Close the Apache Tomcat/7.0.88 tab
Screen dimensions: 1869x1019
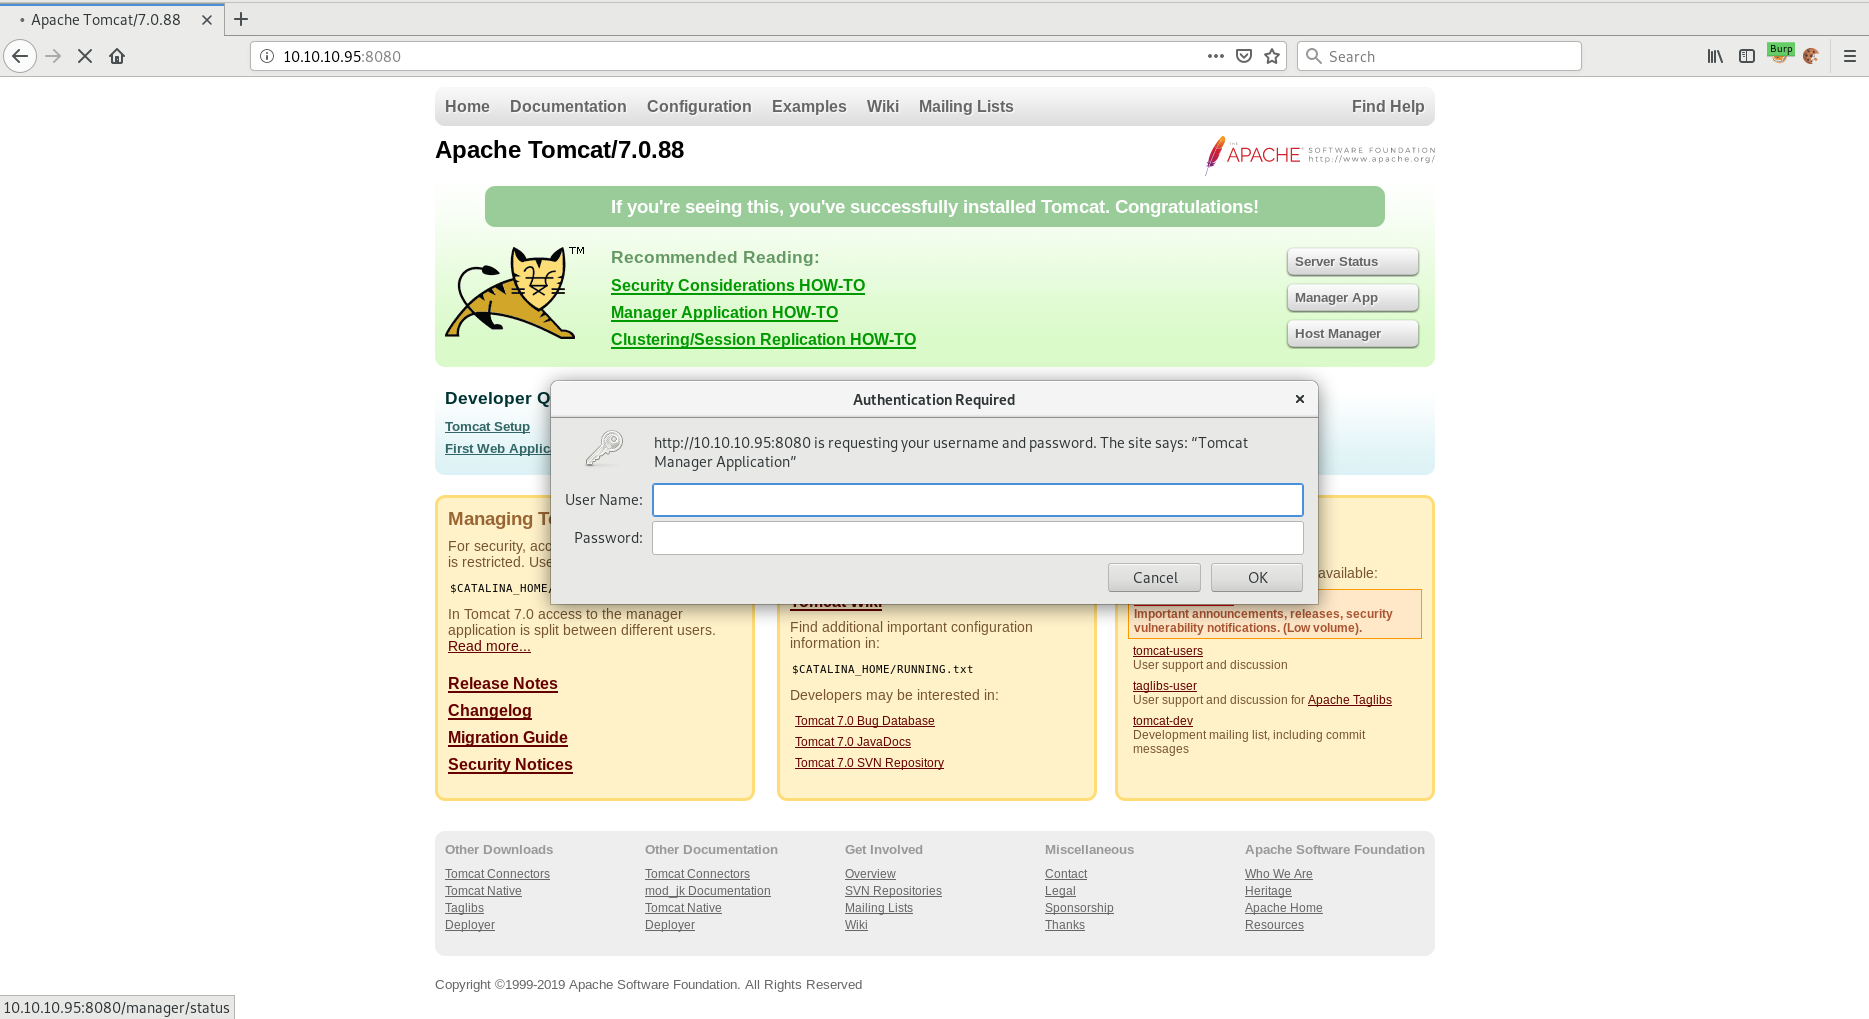click(x=207, y=19)
